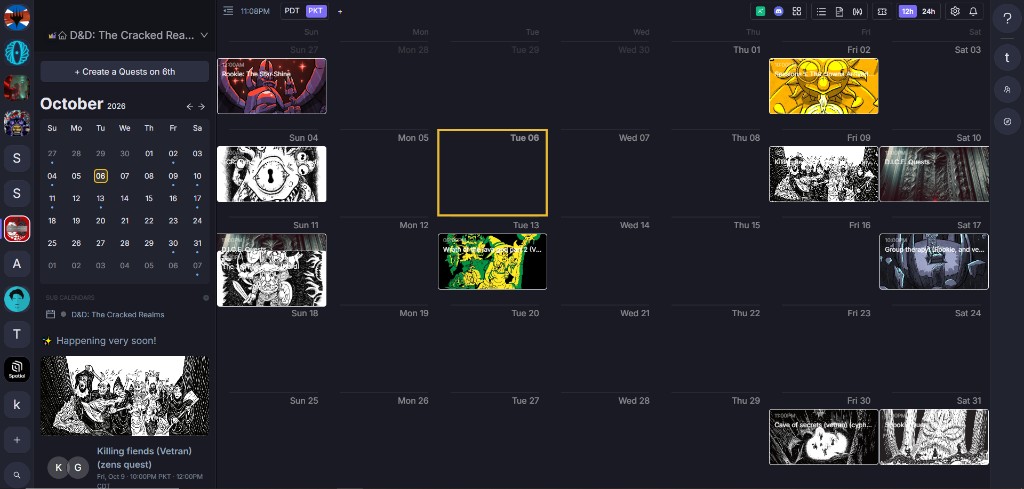Expand the D&D: The Cracked Realms server dropdown

(204, 35)
